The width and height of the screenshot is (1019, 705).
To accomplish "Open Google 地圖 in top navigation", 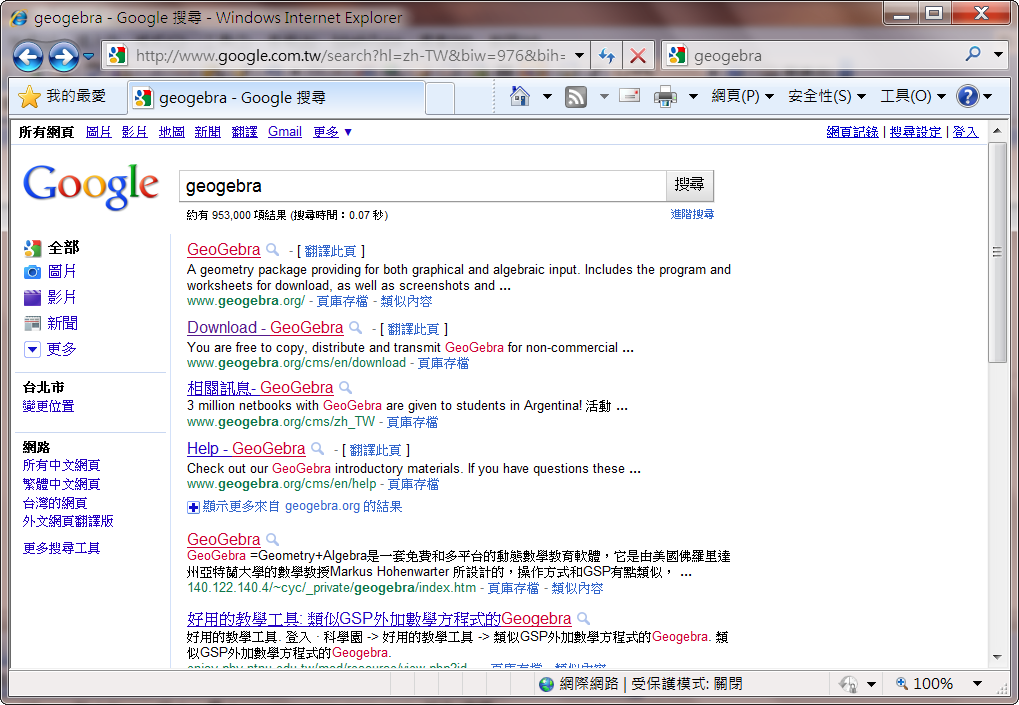I will 172,132.
